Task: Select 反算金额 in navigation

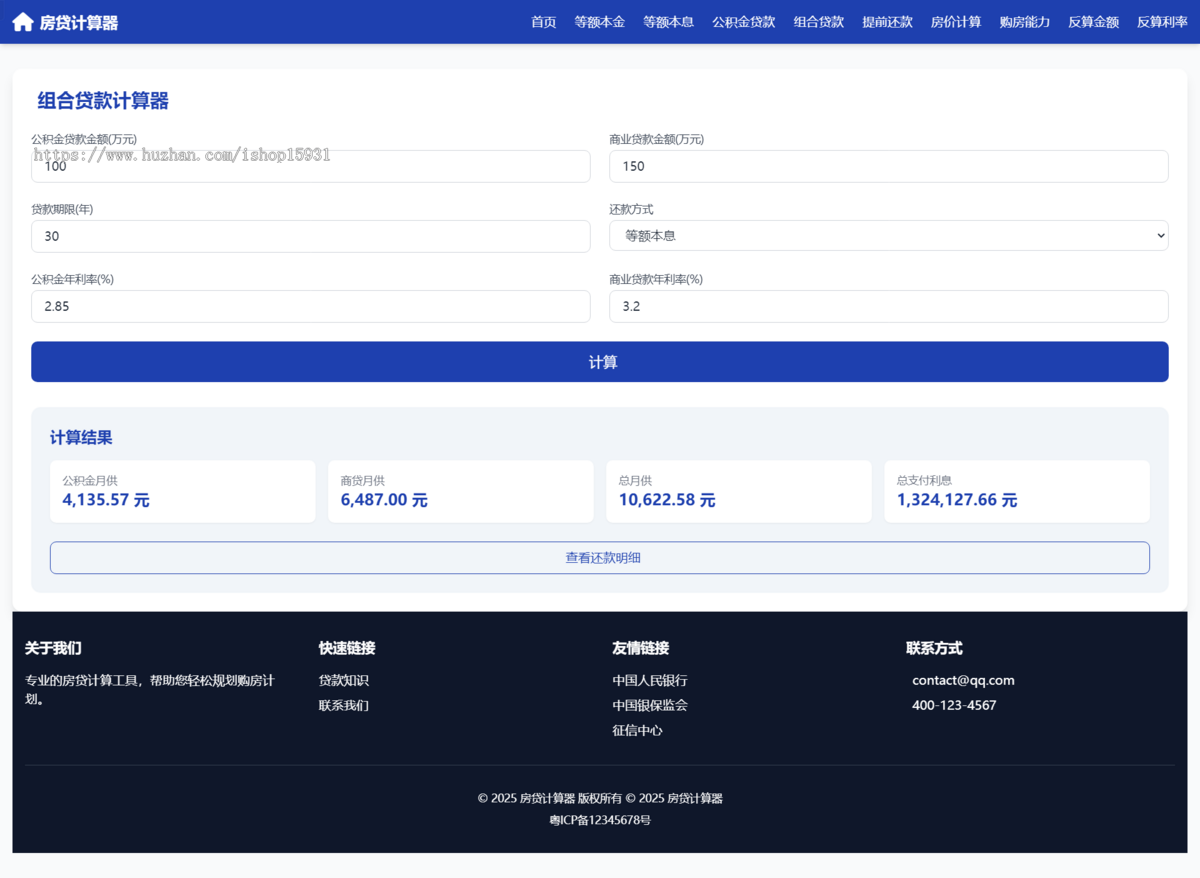Action: point(1093,22)
